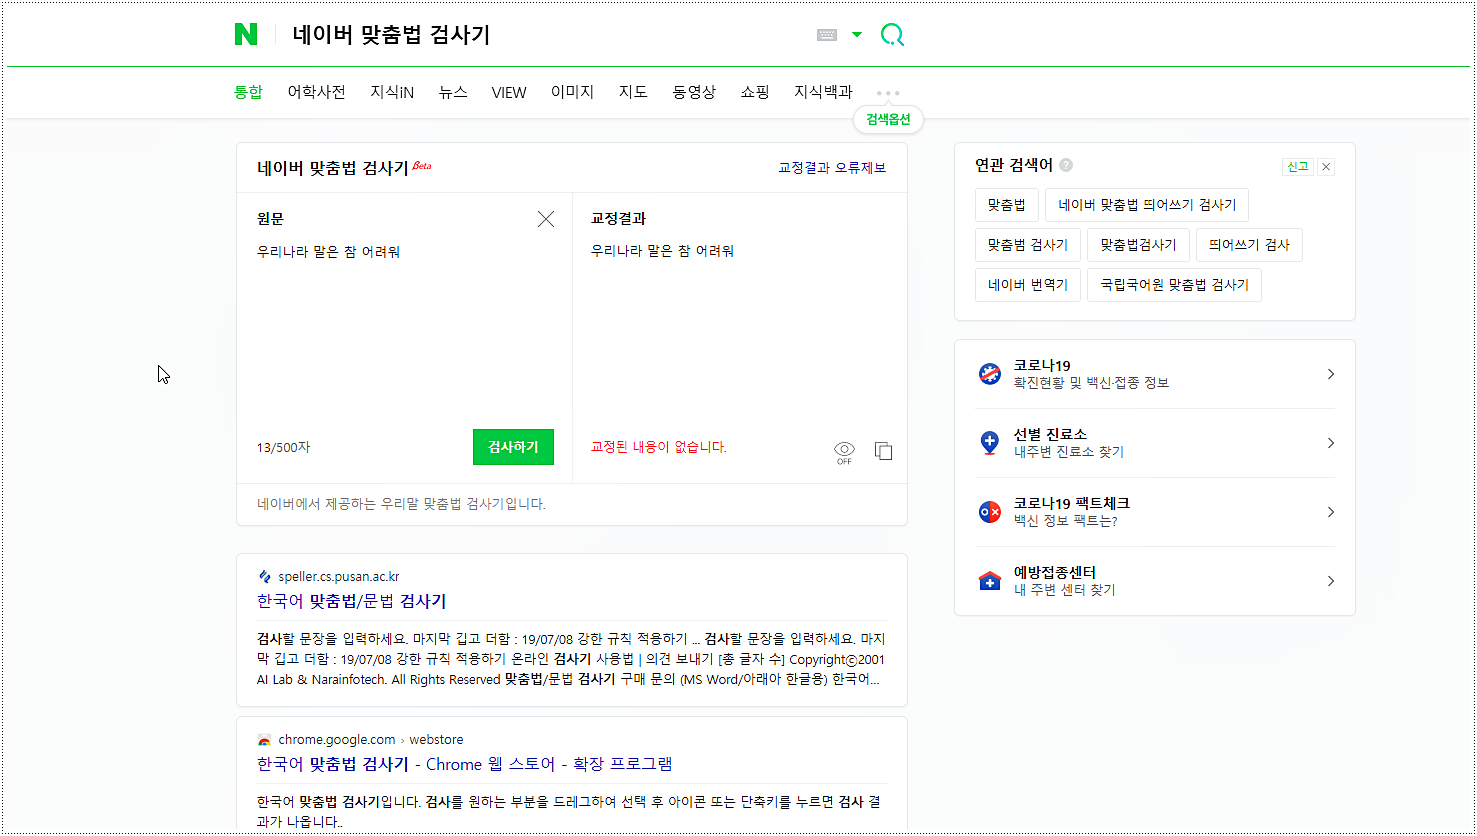Viewport: 1477px width, 836px height.
Task: Click the speller.cs.pusan.ac.kr favicon
Action: [264, 577]
